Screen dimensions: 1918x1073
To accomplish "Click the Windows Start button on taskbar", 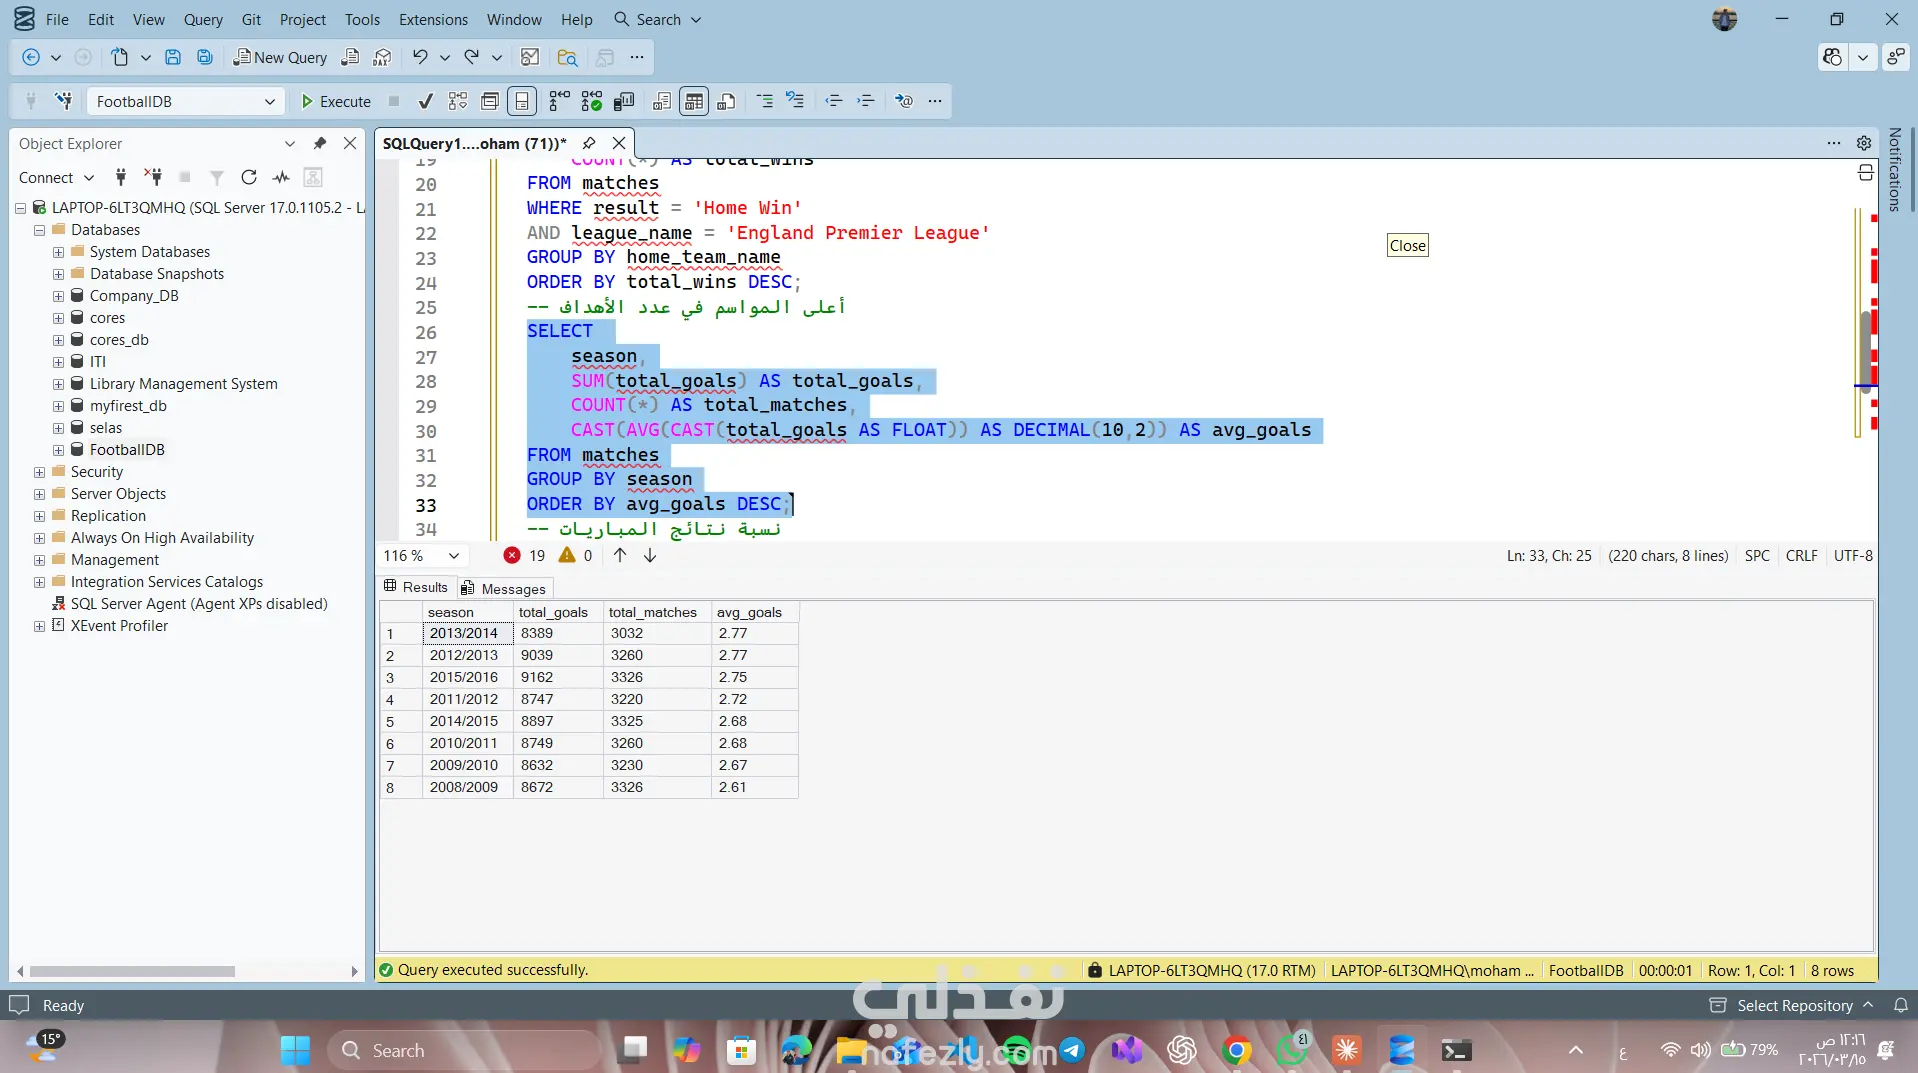I will (295, 1050).
